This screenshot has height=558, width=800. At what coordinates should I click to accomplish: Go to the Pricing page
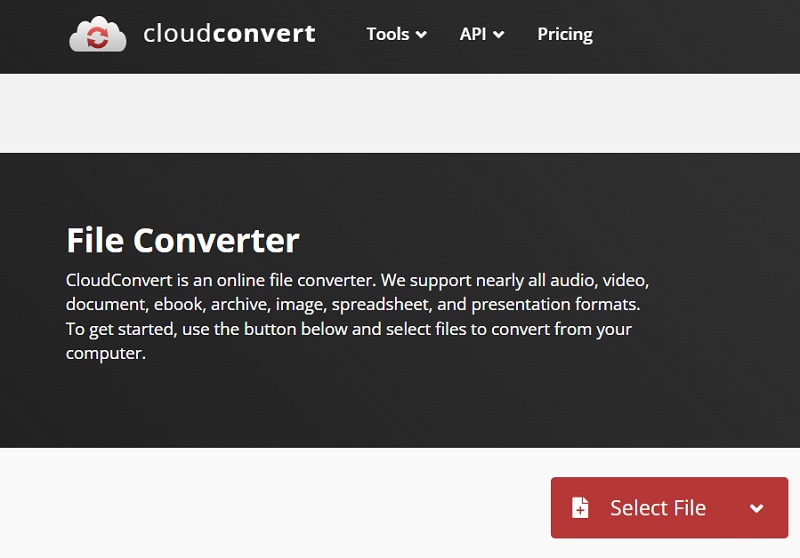click(565, 34)
